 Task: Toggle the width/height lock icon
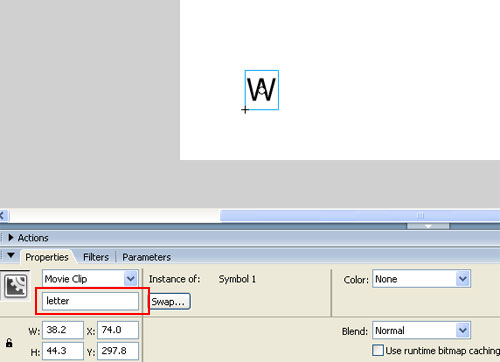9,342
